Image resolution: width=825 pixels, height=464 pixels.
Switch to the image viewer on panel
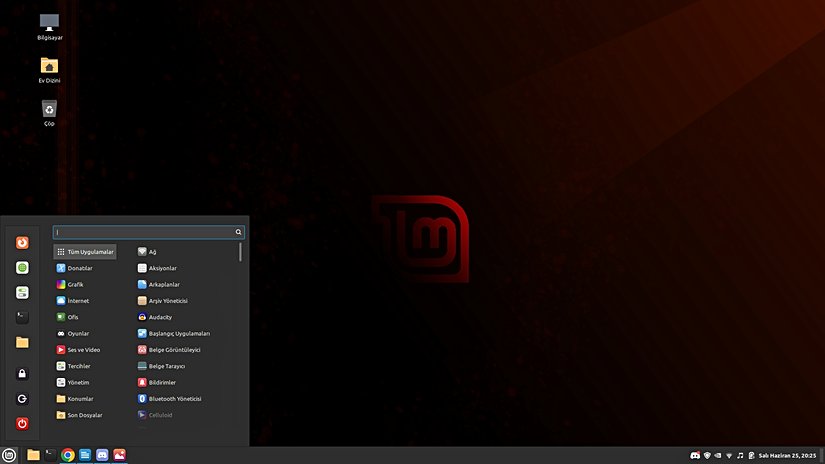click(119, 455)
